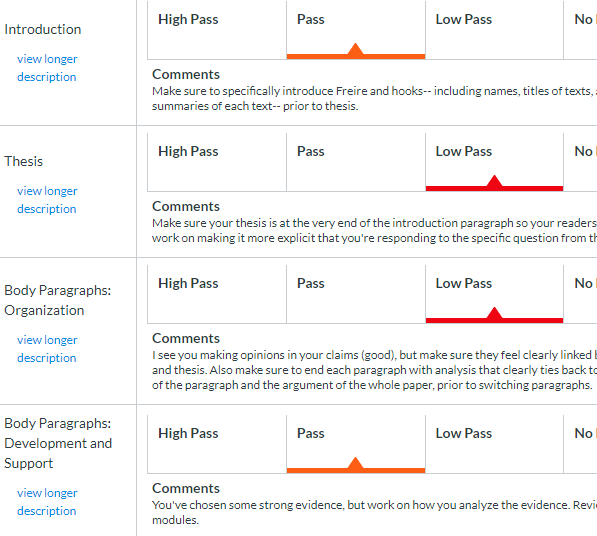Click orange triangle marker in Development and Support row
The width and height of the screenshot is (597, 536).
[356, 463]
